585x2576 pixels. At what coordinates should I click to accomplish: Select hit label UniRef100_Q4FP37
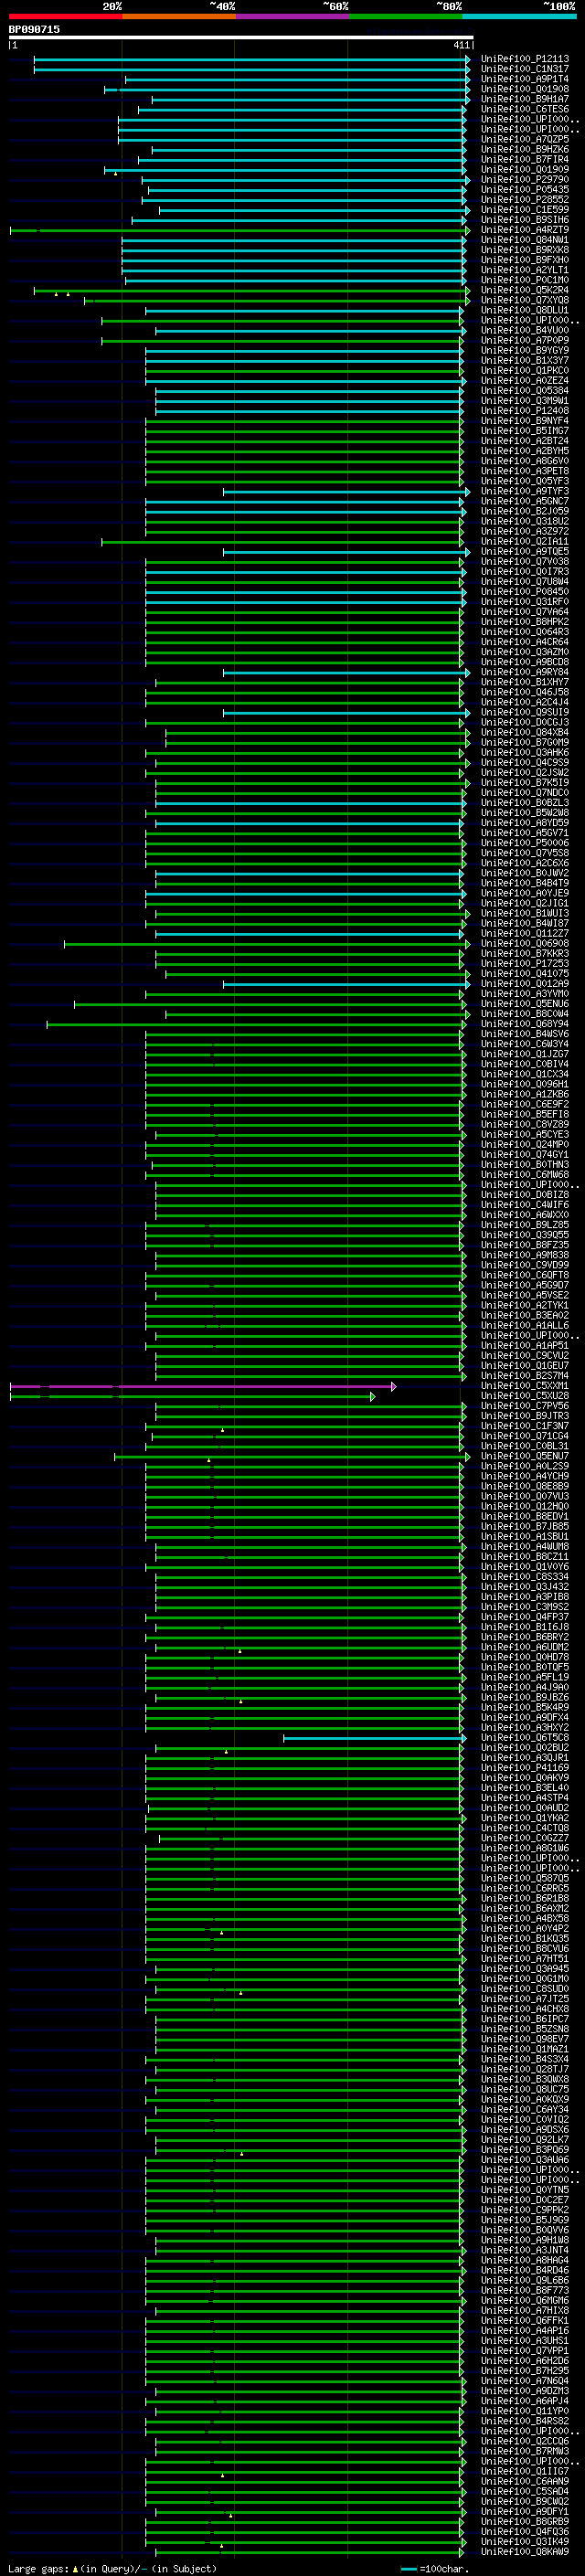click(524, 1617)
